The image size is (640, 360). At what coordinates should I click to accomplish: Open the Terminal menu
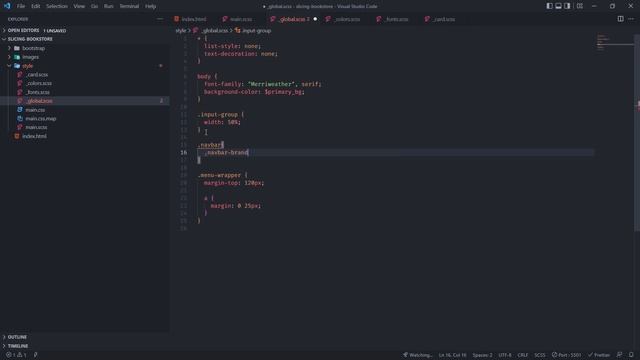tap(129, 6)
